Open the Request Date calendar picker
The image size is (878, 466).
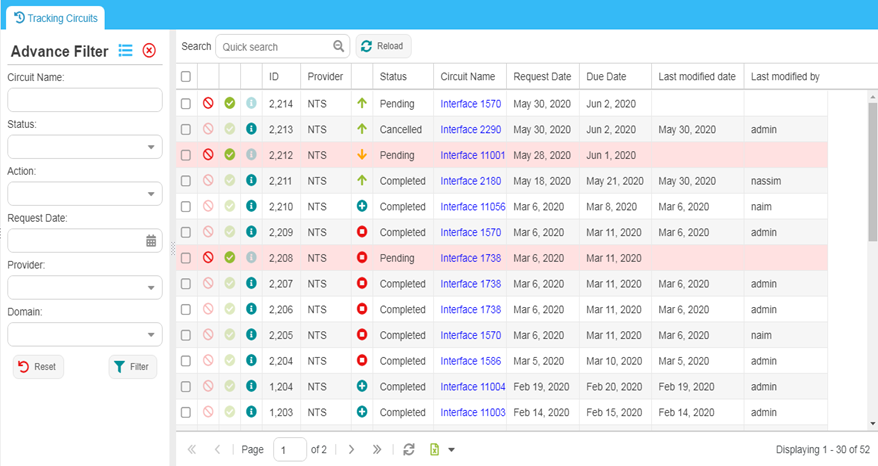pos(151,241)
